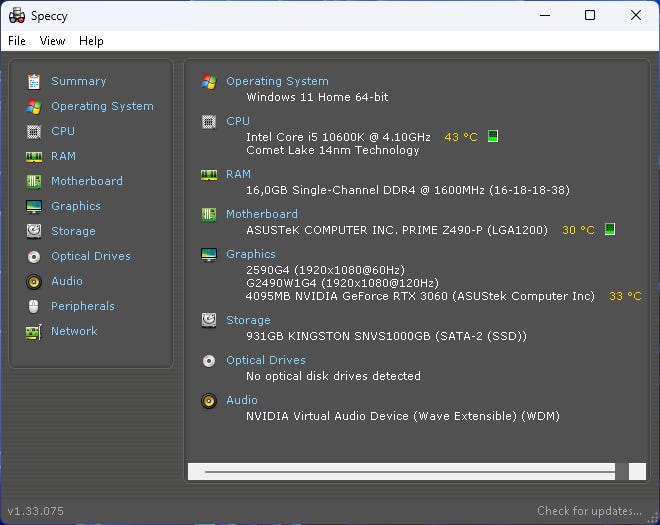Viewport: 660px width, 525px height.
Task: Click the RAM stick icon in sidebar
Action: click(34, 157)
